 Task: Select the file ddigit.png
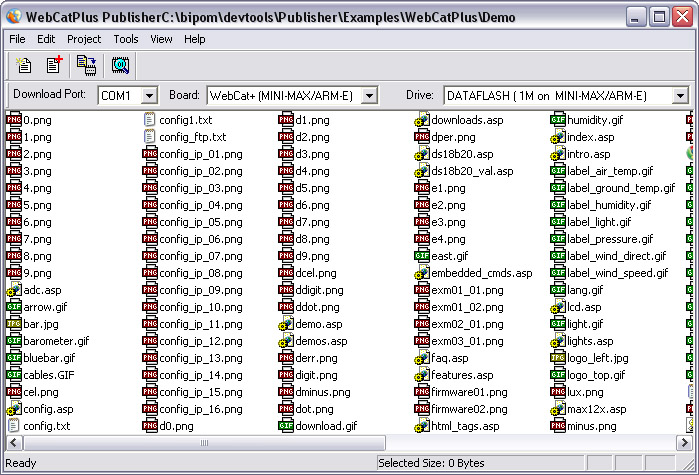point(319,290)
